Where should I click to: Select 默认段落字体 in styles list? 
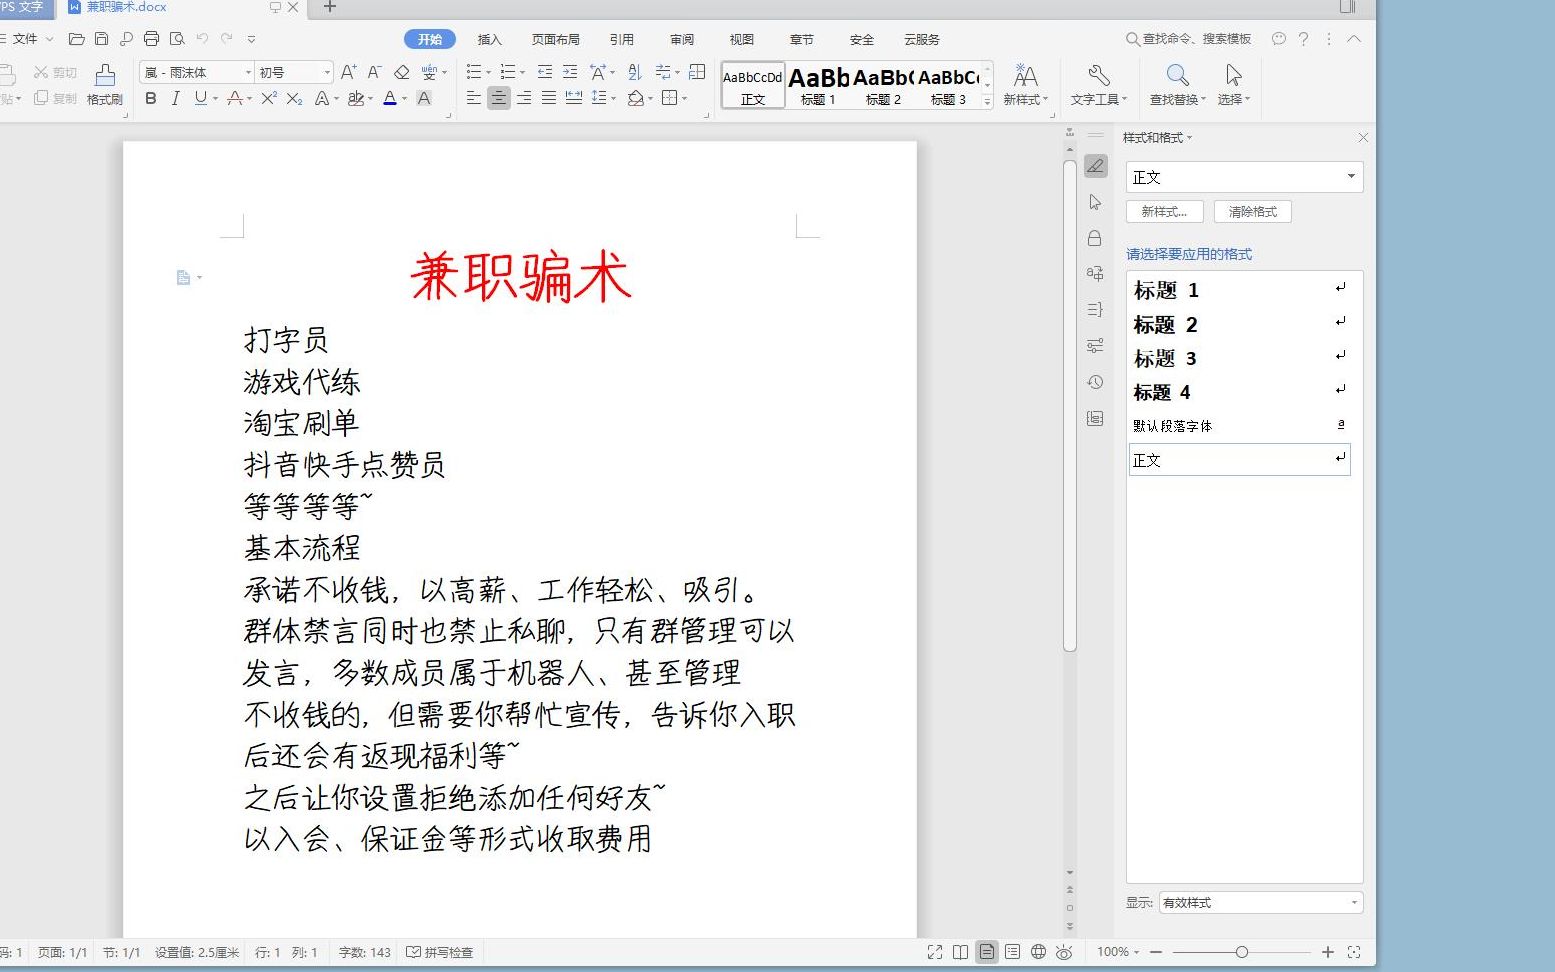[1240, 426]
